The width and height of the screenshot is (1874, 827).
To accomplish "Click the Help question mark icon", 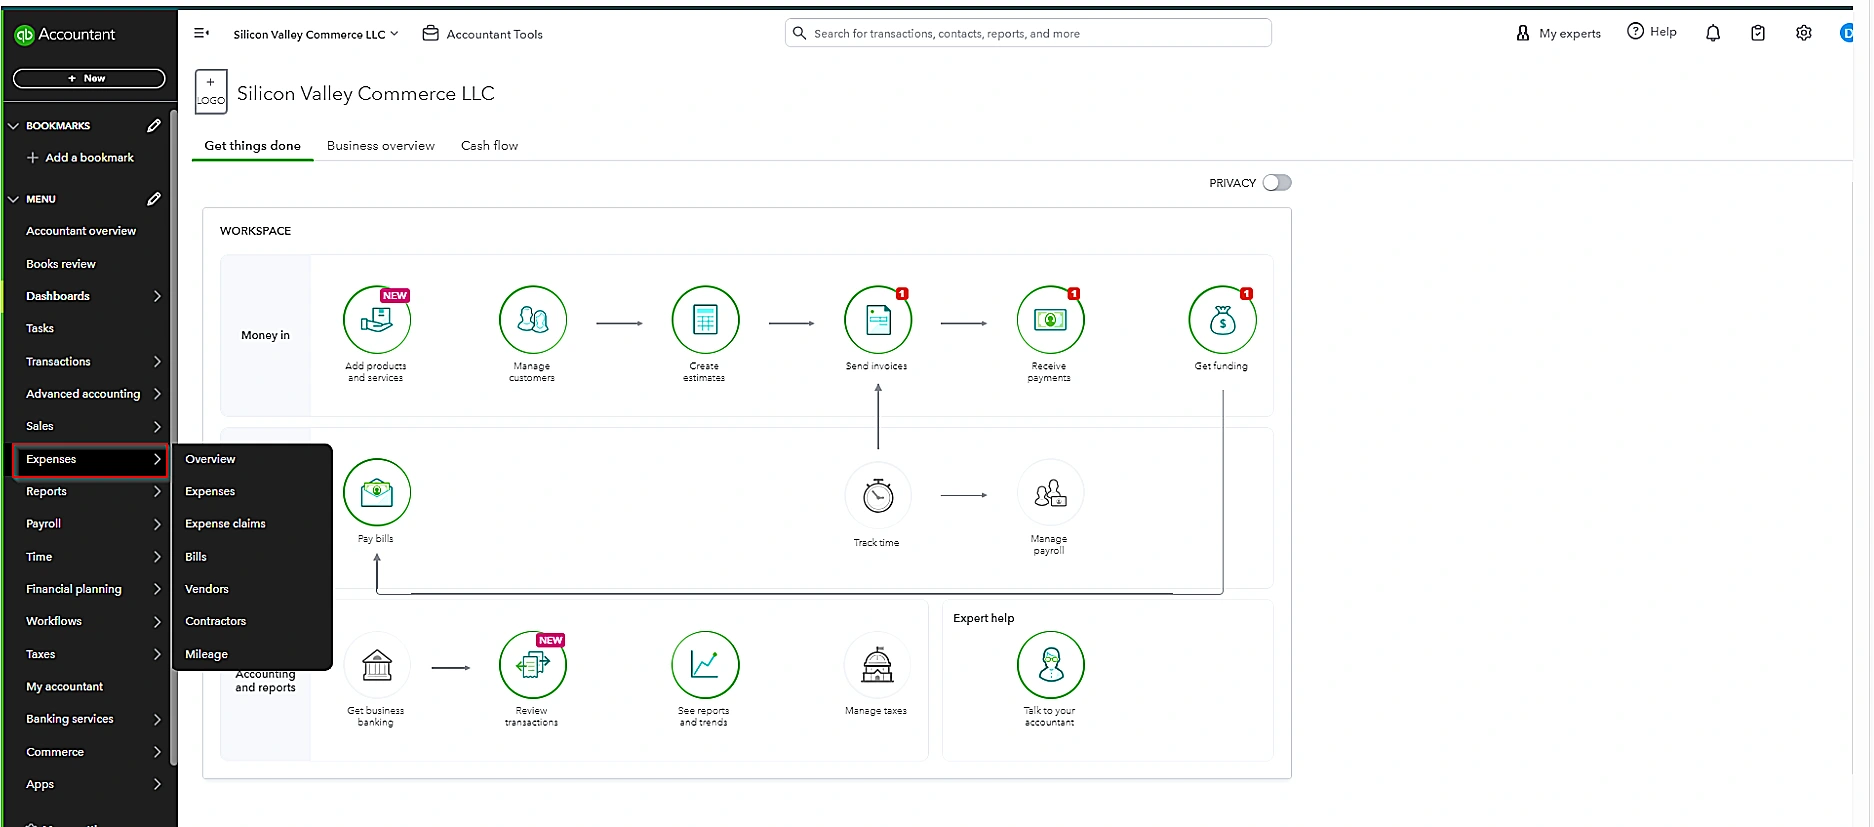I will [1635, 31].
